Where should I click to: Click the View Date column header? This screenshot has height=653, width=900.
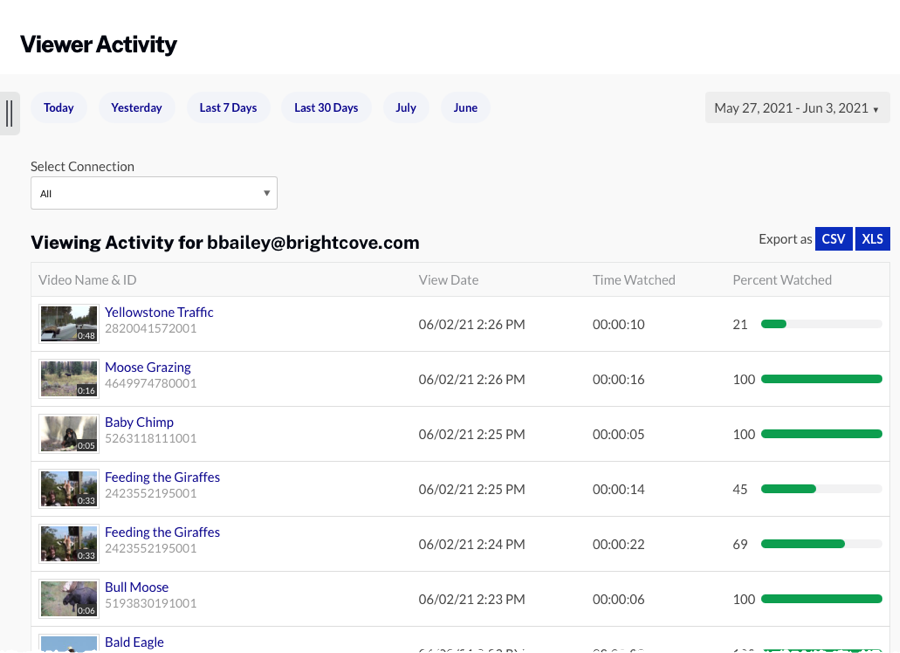coord(448,280)
